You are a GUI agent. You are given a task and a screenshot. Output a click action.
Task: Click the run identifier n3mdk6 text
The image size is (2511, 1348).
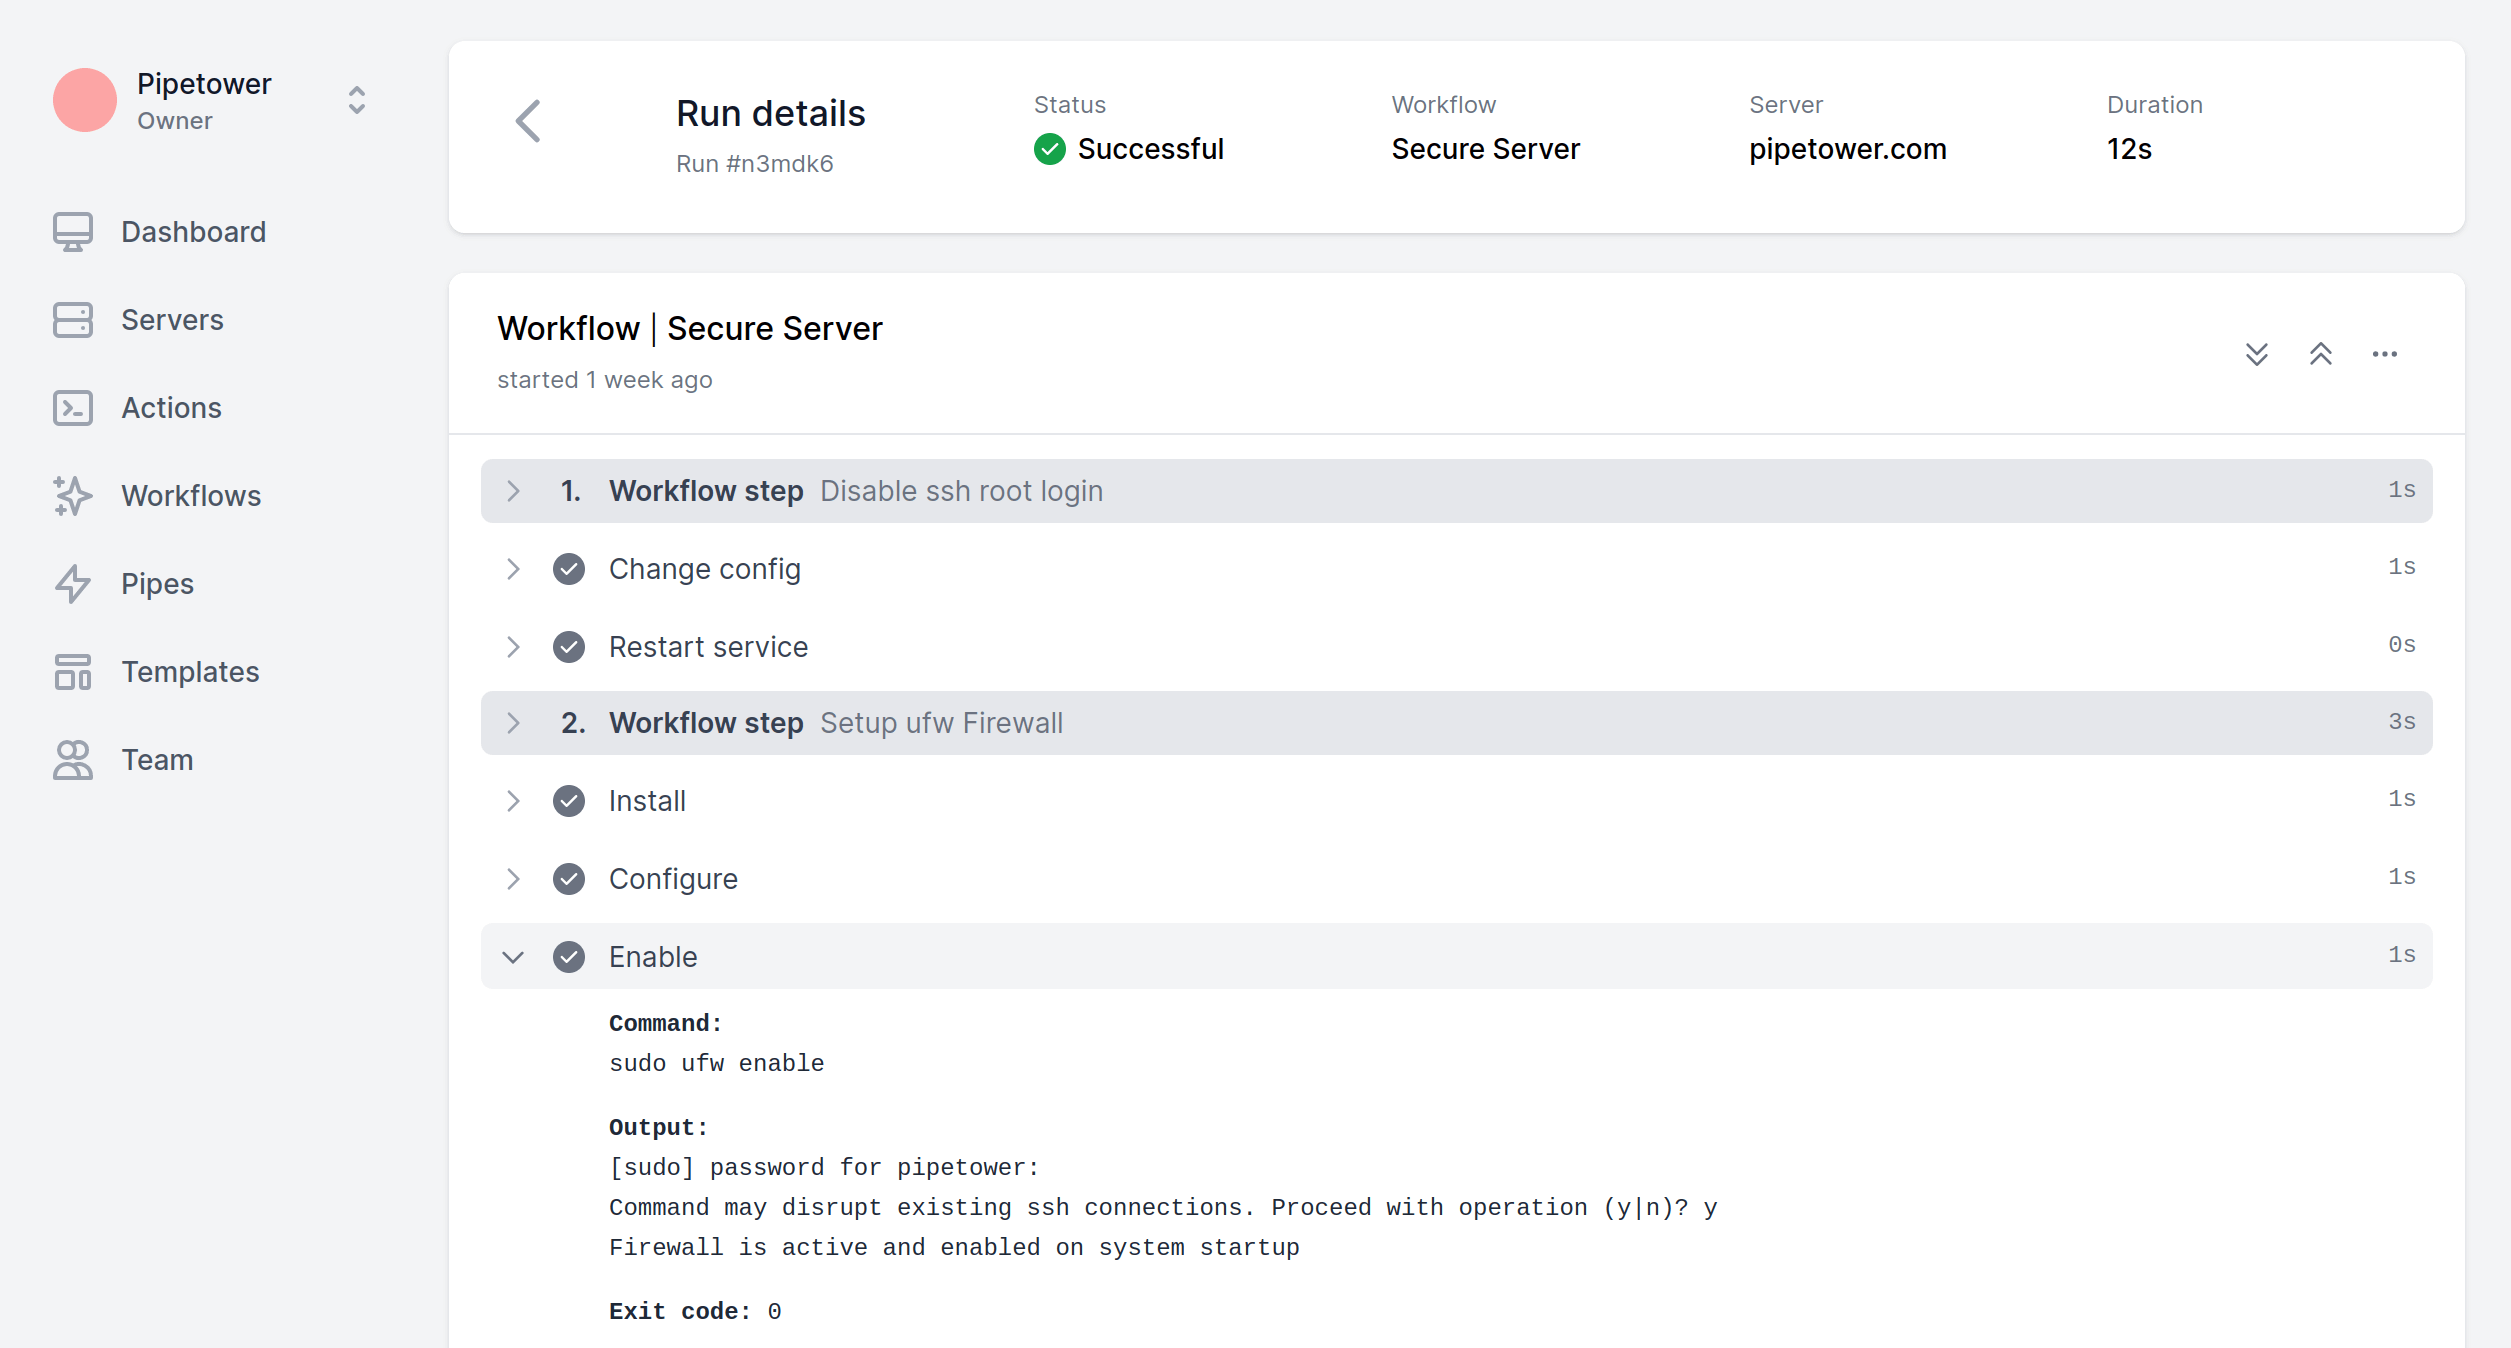pyautogui.click(x=754, y=161)
